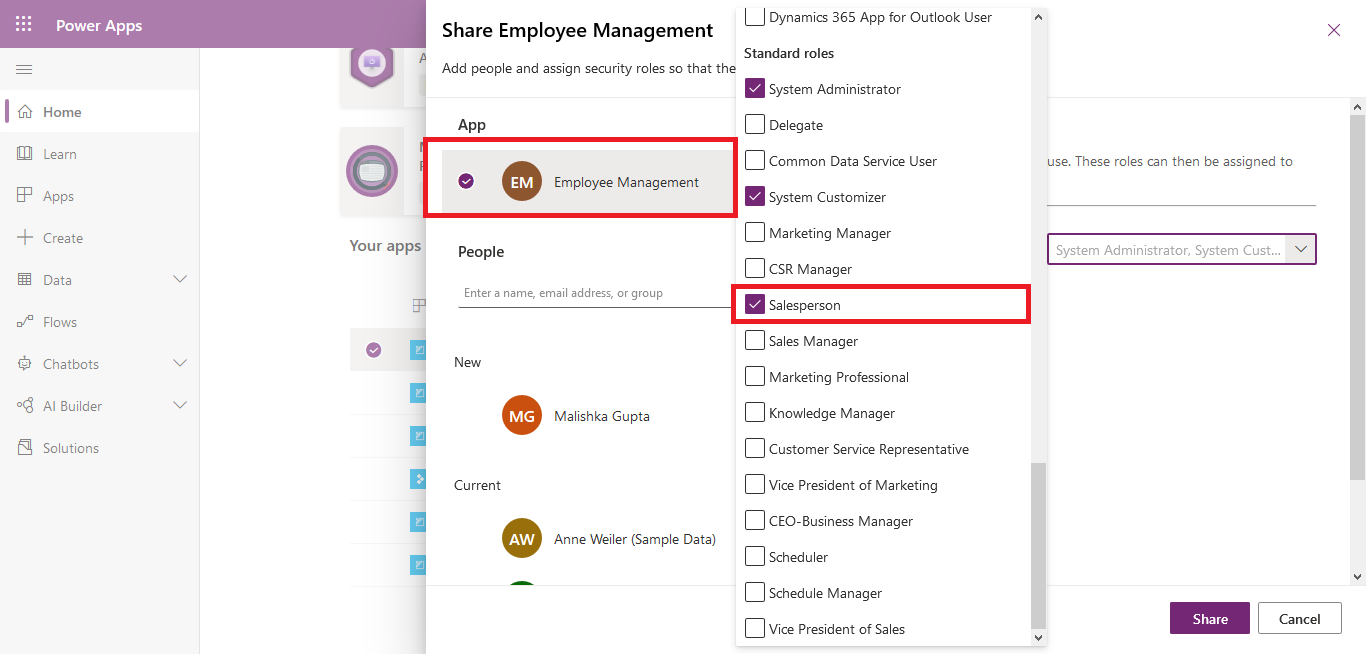Open Apps in the sidebar
1366x654 pixels.
(100, 196)
